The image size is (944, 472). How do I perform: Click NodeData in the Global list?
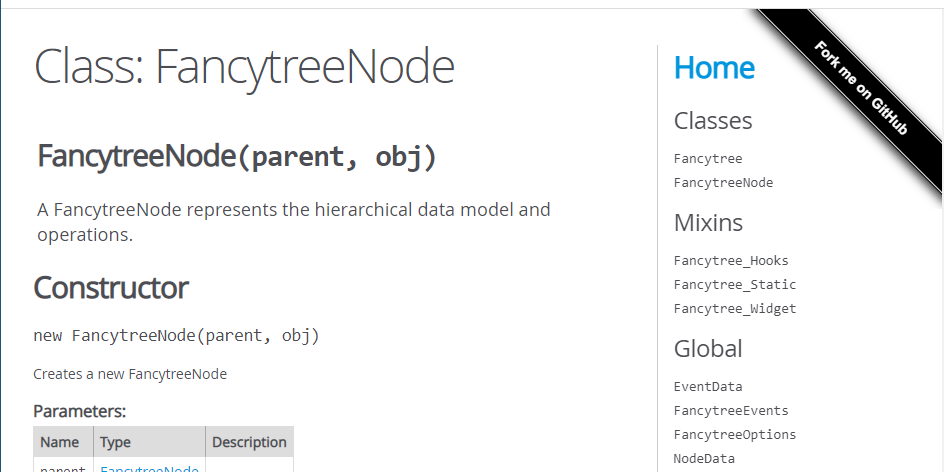click(704, 458)
